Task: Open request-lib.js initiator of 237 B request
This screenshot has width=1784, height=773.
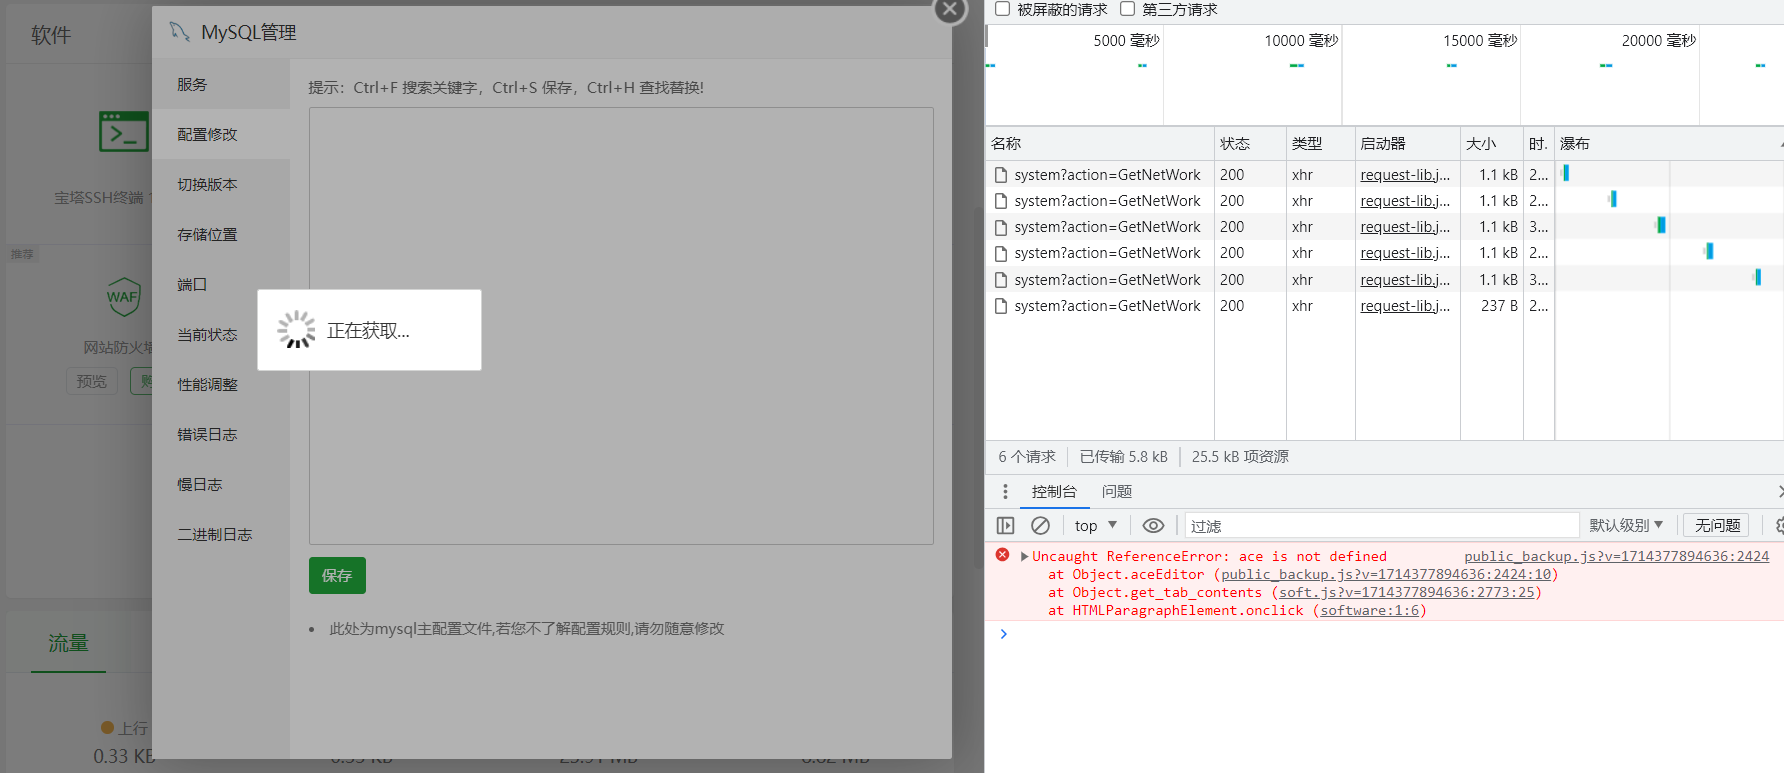Action: (1405, 306)
